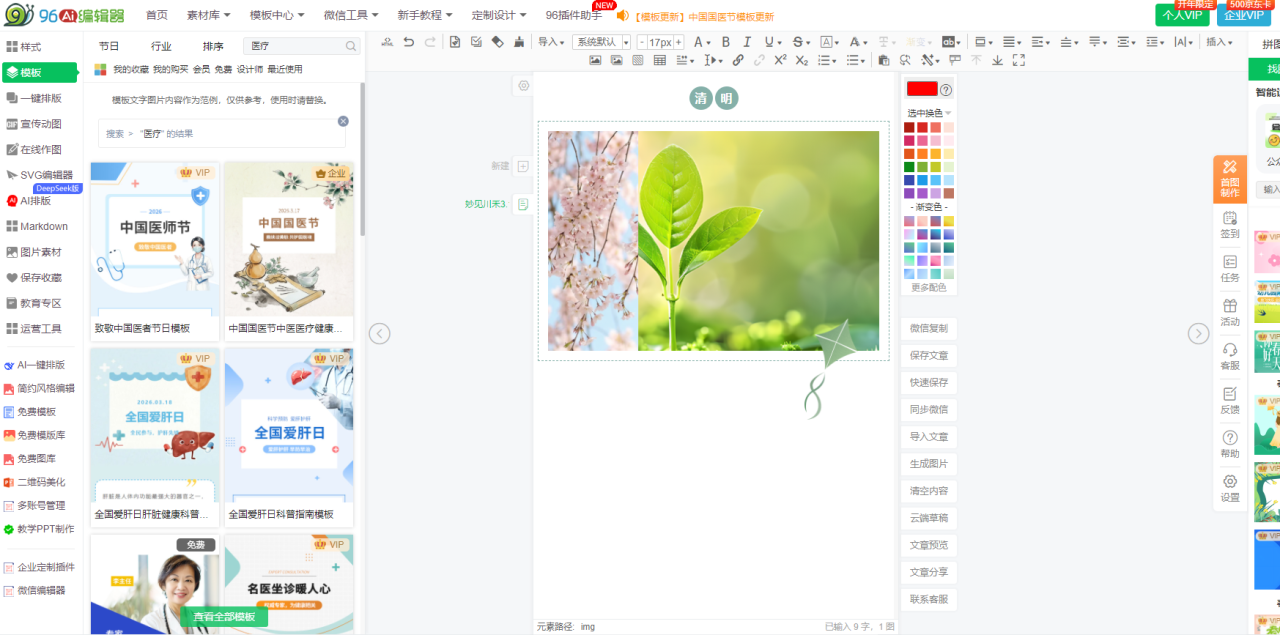Viewport: 1280px width, 635px height.
Task: Click the 保存文章 button
Action: [x=928, y=356]
